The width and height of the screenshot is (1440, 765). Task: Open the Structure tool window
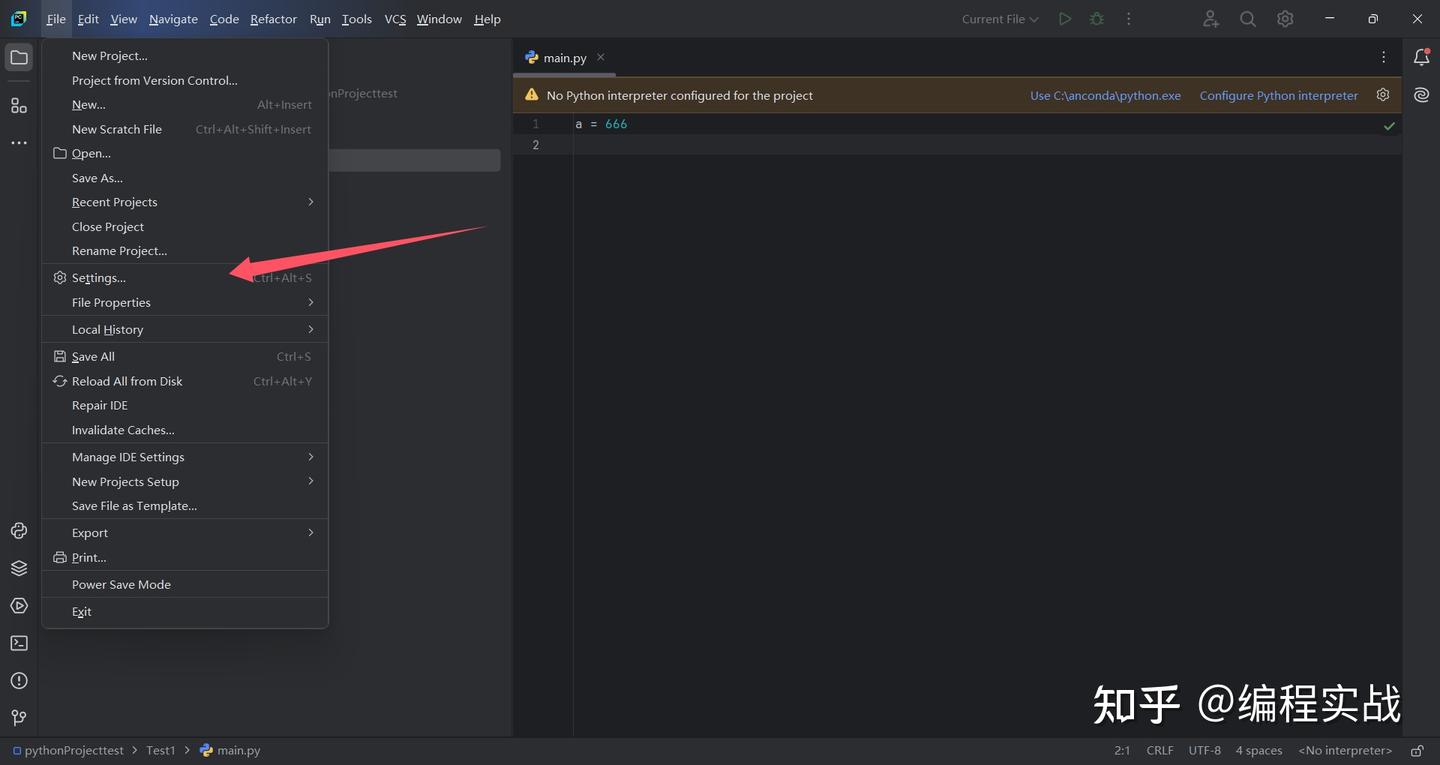pos(19,106)
